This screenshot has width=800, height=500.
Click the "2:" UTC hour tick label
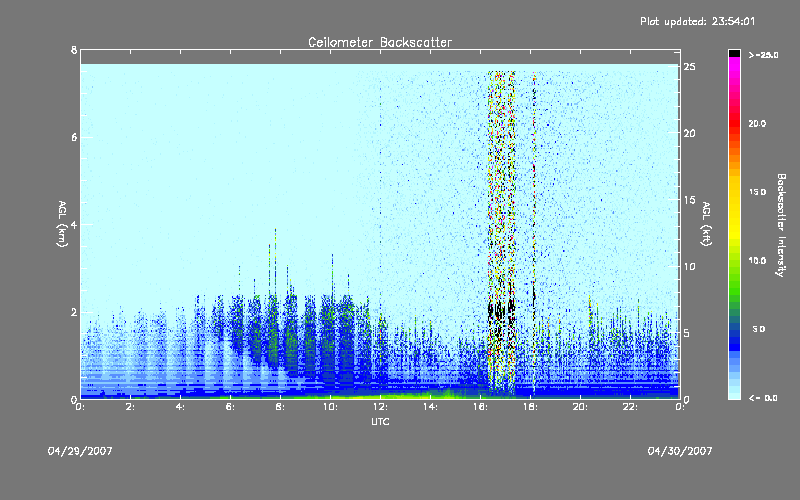point(131,407)
